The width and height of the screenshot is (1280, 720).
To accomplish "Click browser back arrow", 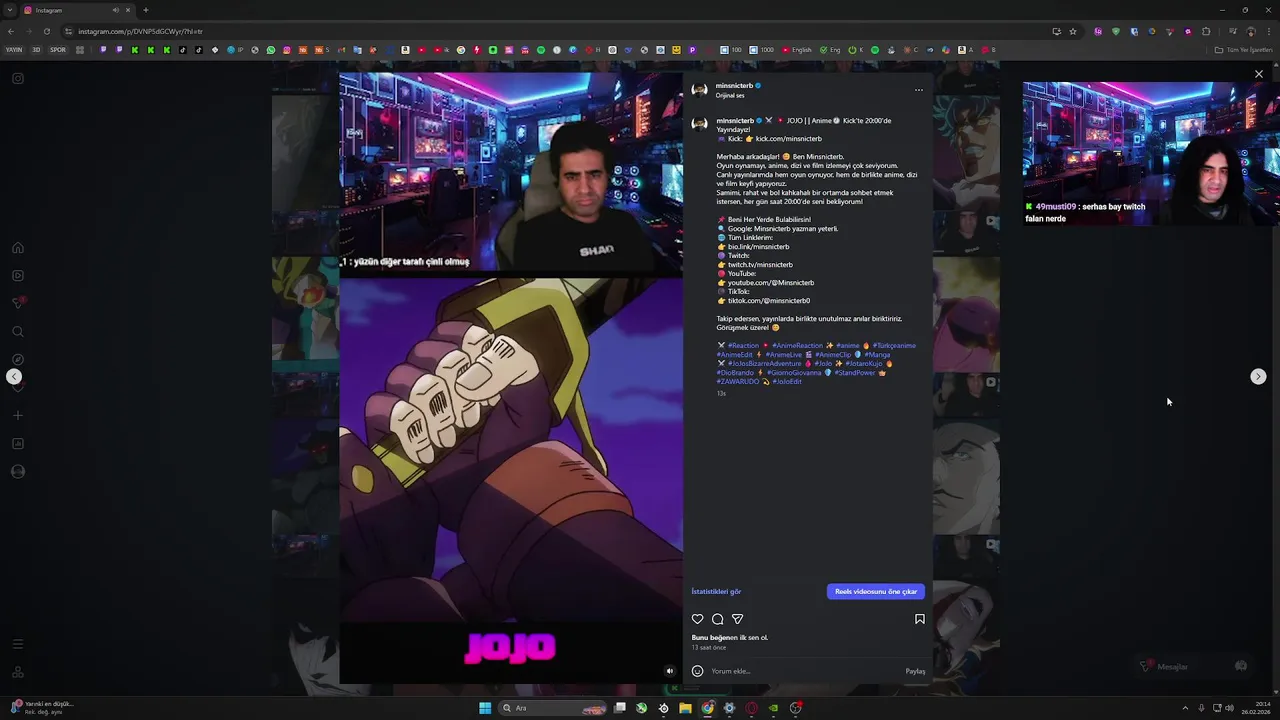I will pyautogui.click(x=11, y=31).
